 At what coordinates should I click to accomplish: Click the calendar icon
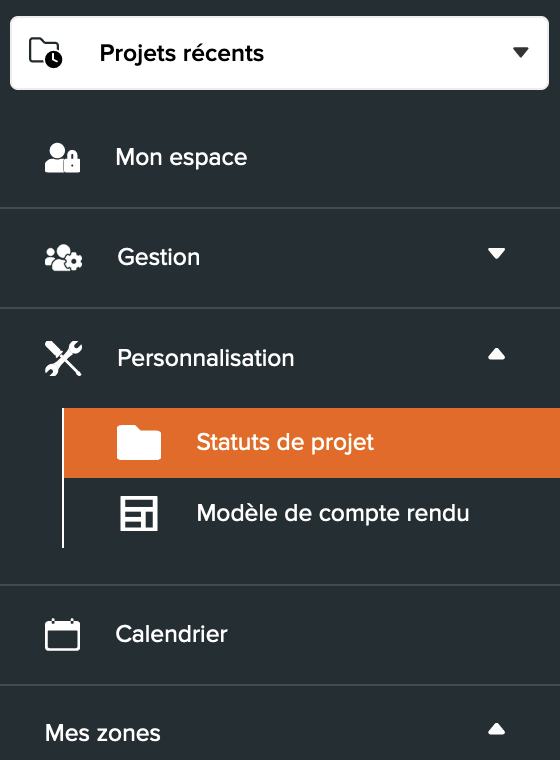point(63,634)
